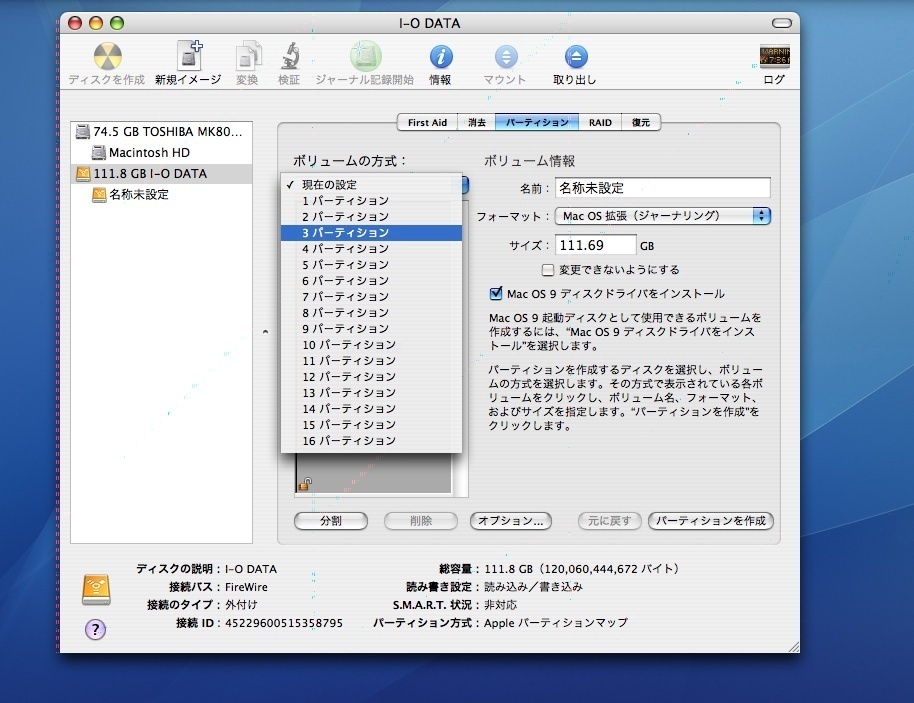Screen dimensions: 914x703
Task: Choose 6 パーティション option
Action: point(371,281)
